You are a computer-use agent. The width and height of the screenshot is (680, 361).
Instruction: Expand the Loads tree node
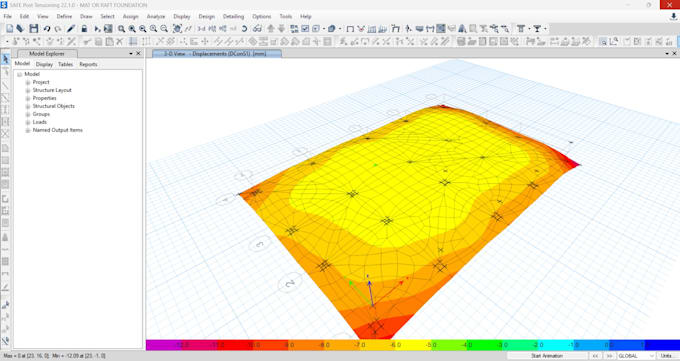[28, 122]
